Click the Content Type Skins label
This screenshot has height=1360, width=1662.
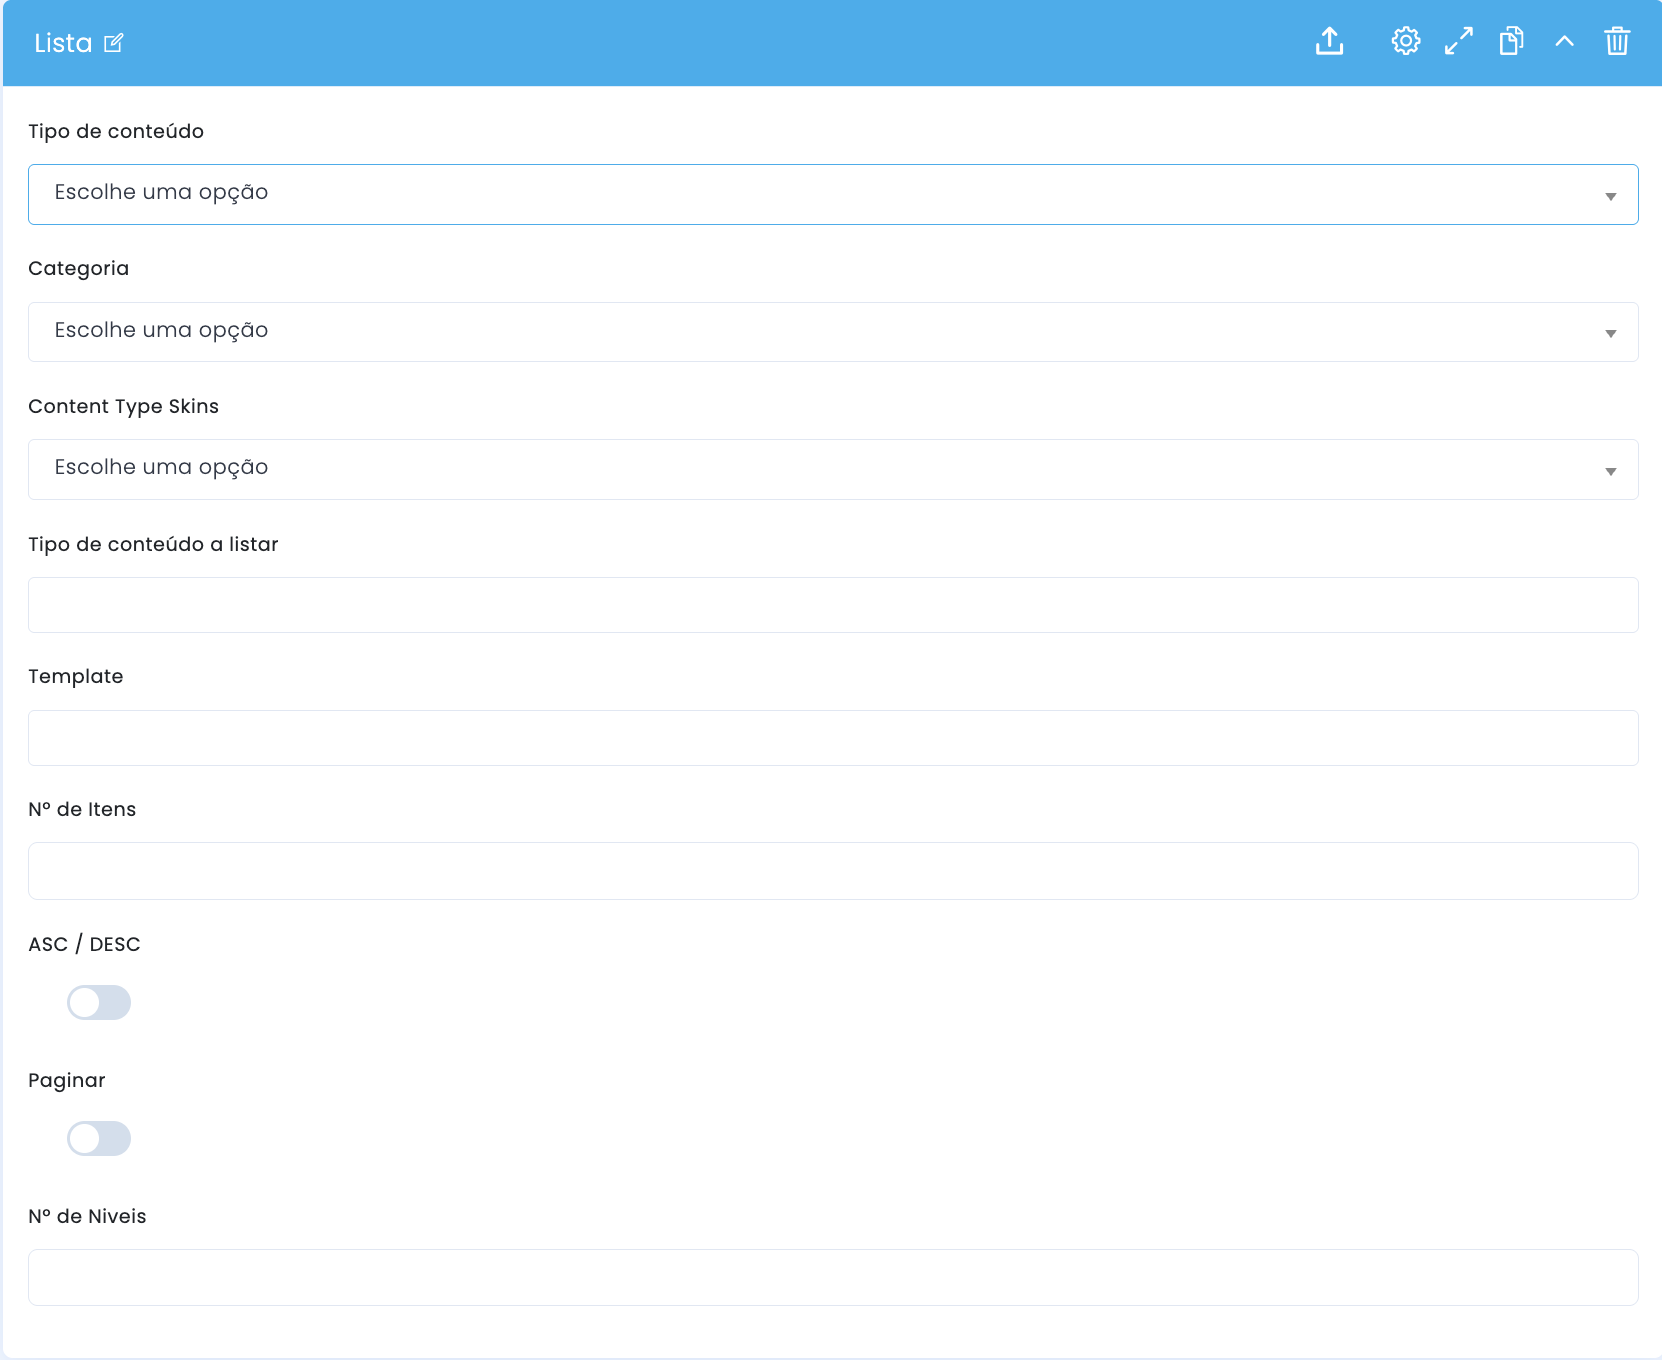124,406
